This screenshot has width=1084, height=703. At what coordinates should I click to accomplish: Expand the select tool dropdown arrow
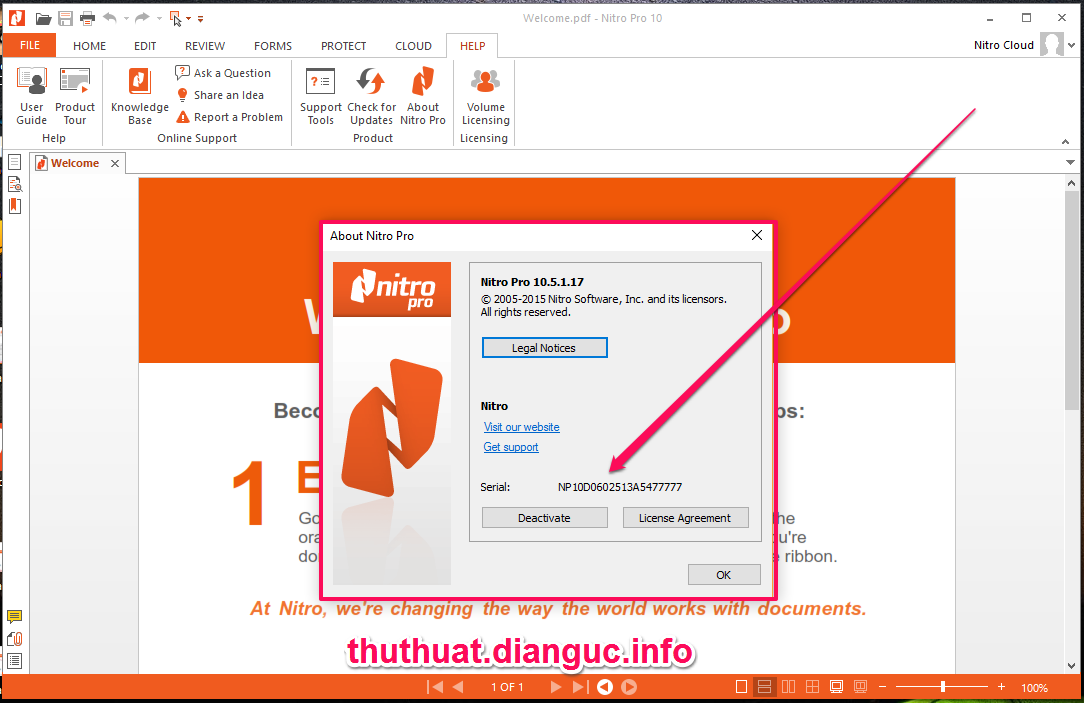(x=189, y=19)
